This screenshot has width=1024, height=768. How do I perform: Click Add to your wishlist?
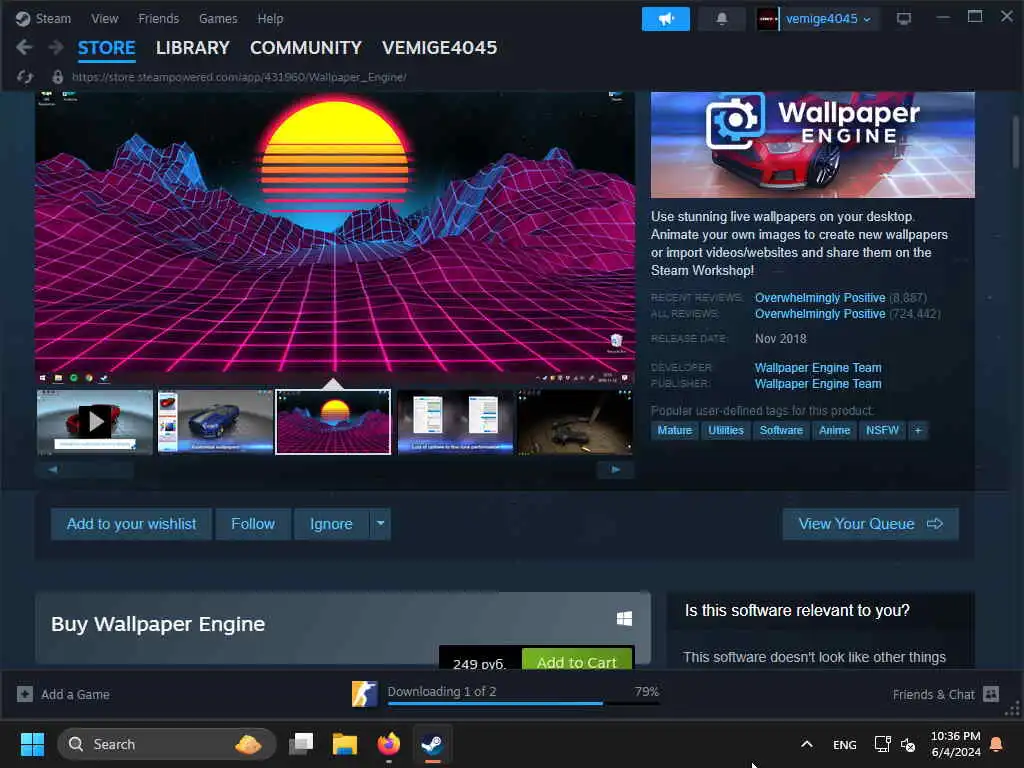131,524
